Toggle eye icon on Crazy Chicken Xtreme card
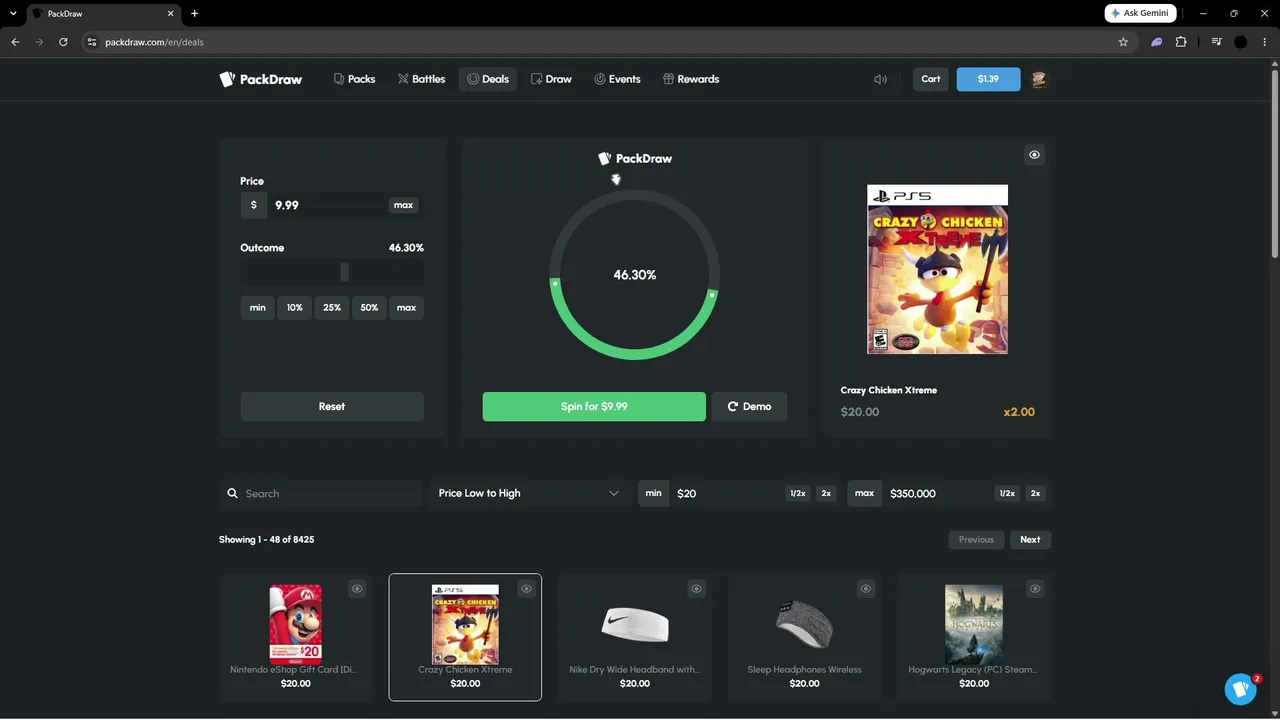This screenshot has width=1280, height=720. (x=526, y=589)
